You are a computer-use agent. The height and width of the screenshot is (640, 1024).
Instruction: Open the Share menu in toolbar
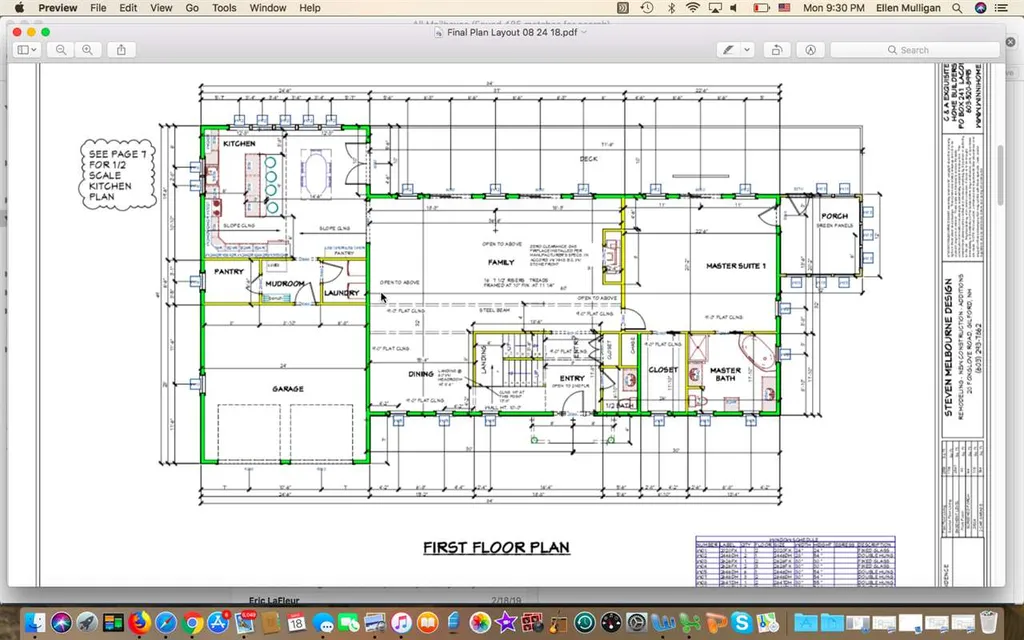pyautogui.click(x=121, y=50)
